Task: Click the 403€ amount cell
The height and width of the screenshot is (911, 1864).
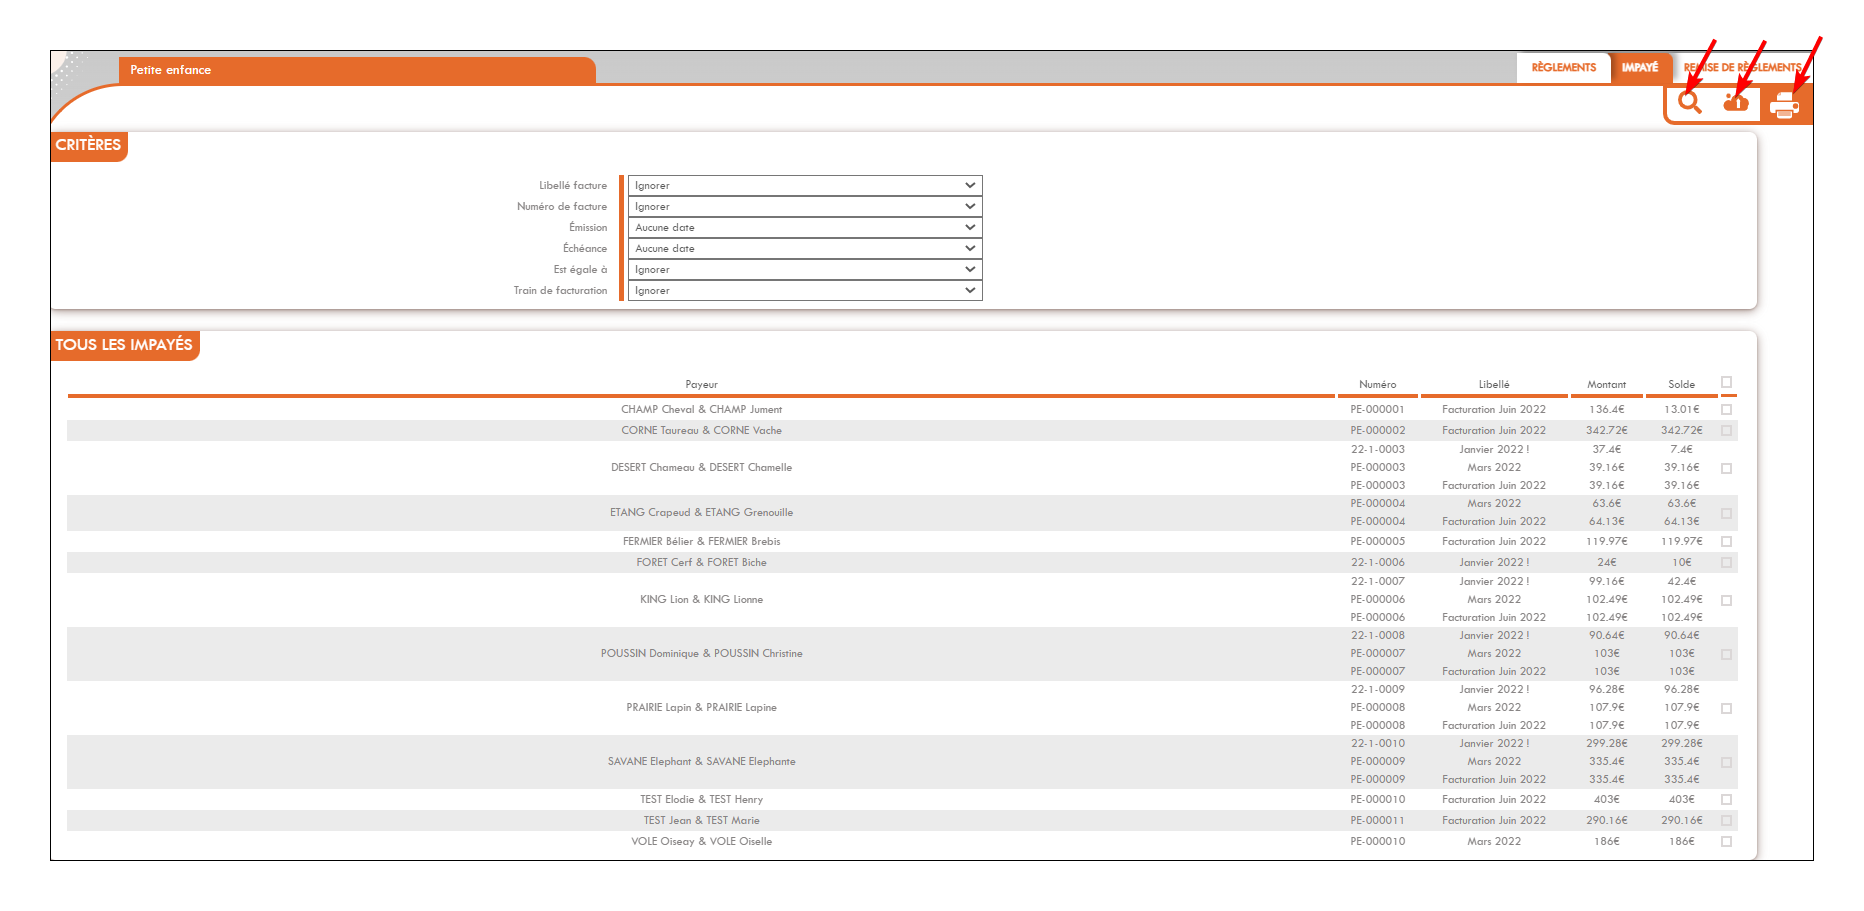Action: pyautogui.click(x=1606, y=800)
